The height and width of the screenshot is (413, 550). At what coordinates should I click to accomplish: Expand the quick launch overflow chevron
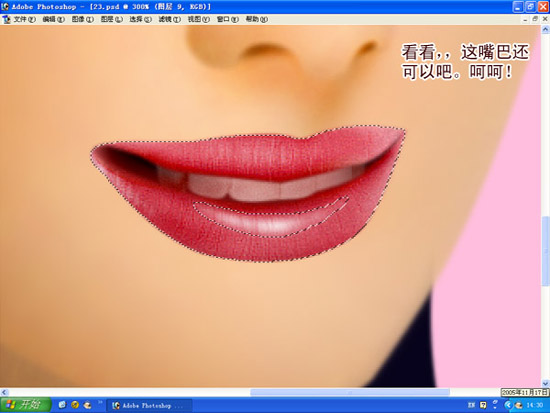100,403
